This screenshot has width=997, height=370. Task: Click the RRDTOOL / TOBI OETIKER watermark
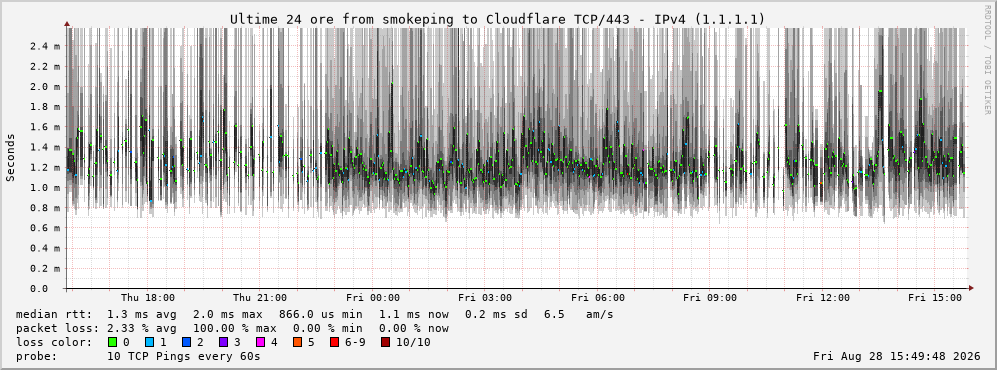(987, 59)
